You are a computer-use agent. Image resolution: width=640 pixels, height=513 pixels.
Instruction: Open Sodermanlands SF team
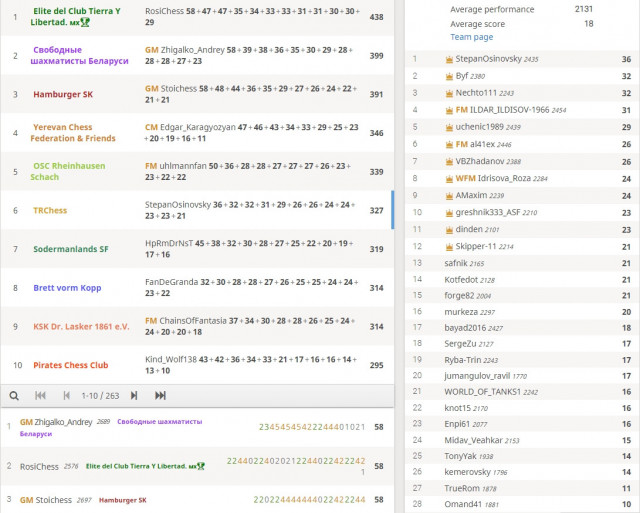71,249
